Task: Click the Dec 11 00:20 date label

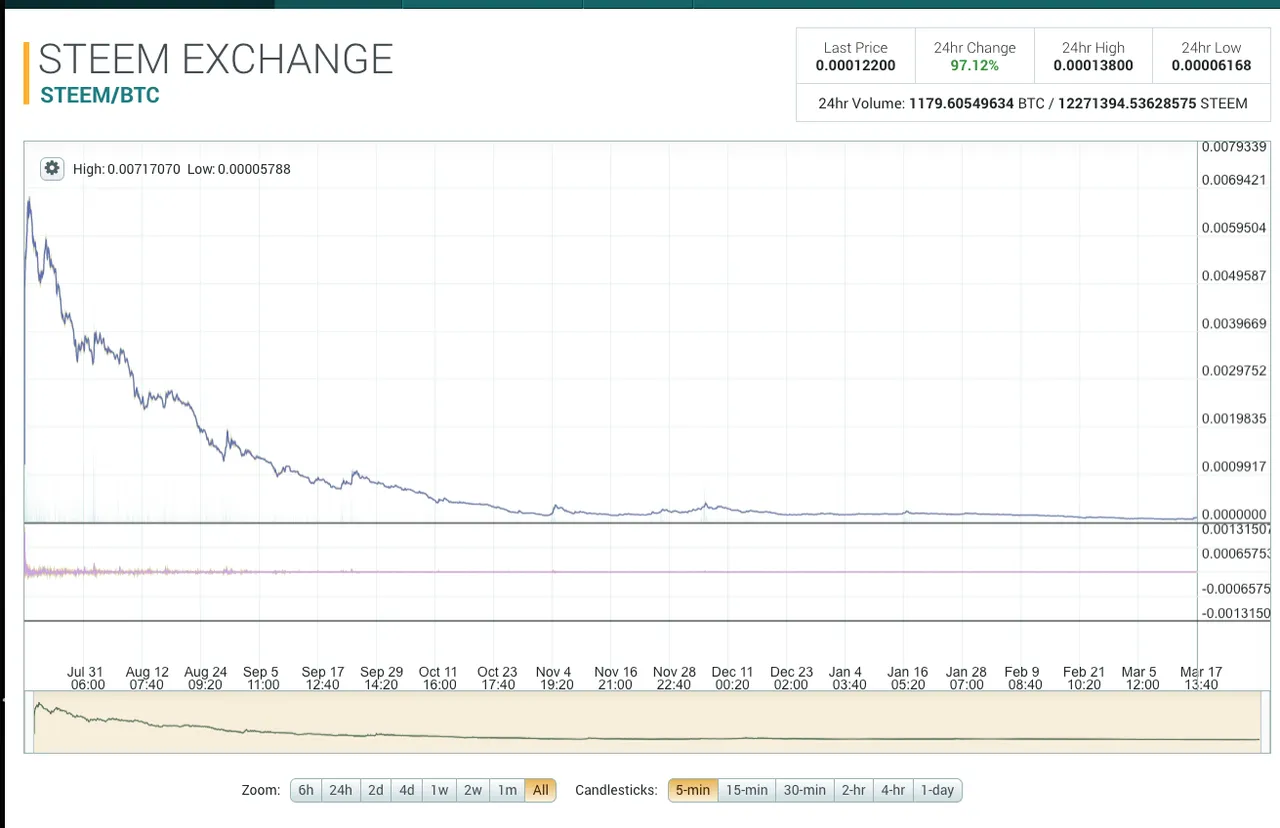Action: (732, 678)
